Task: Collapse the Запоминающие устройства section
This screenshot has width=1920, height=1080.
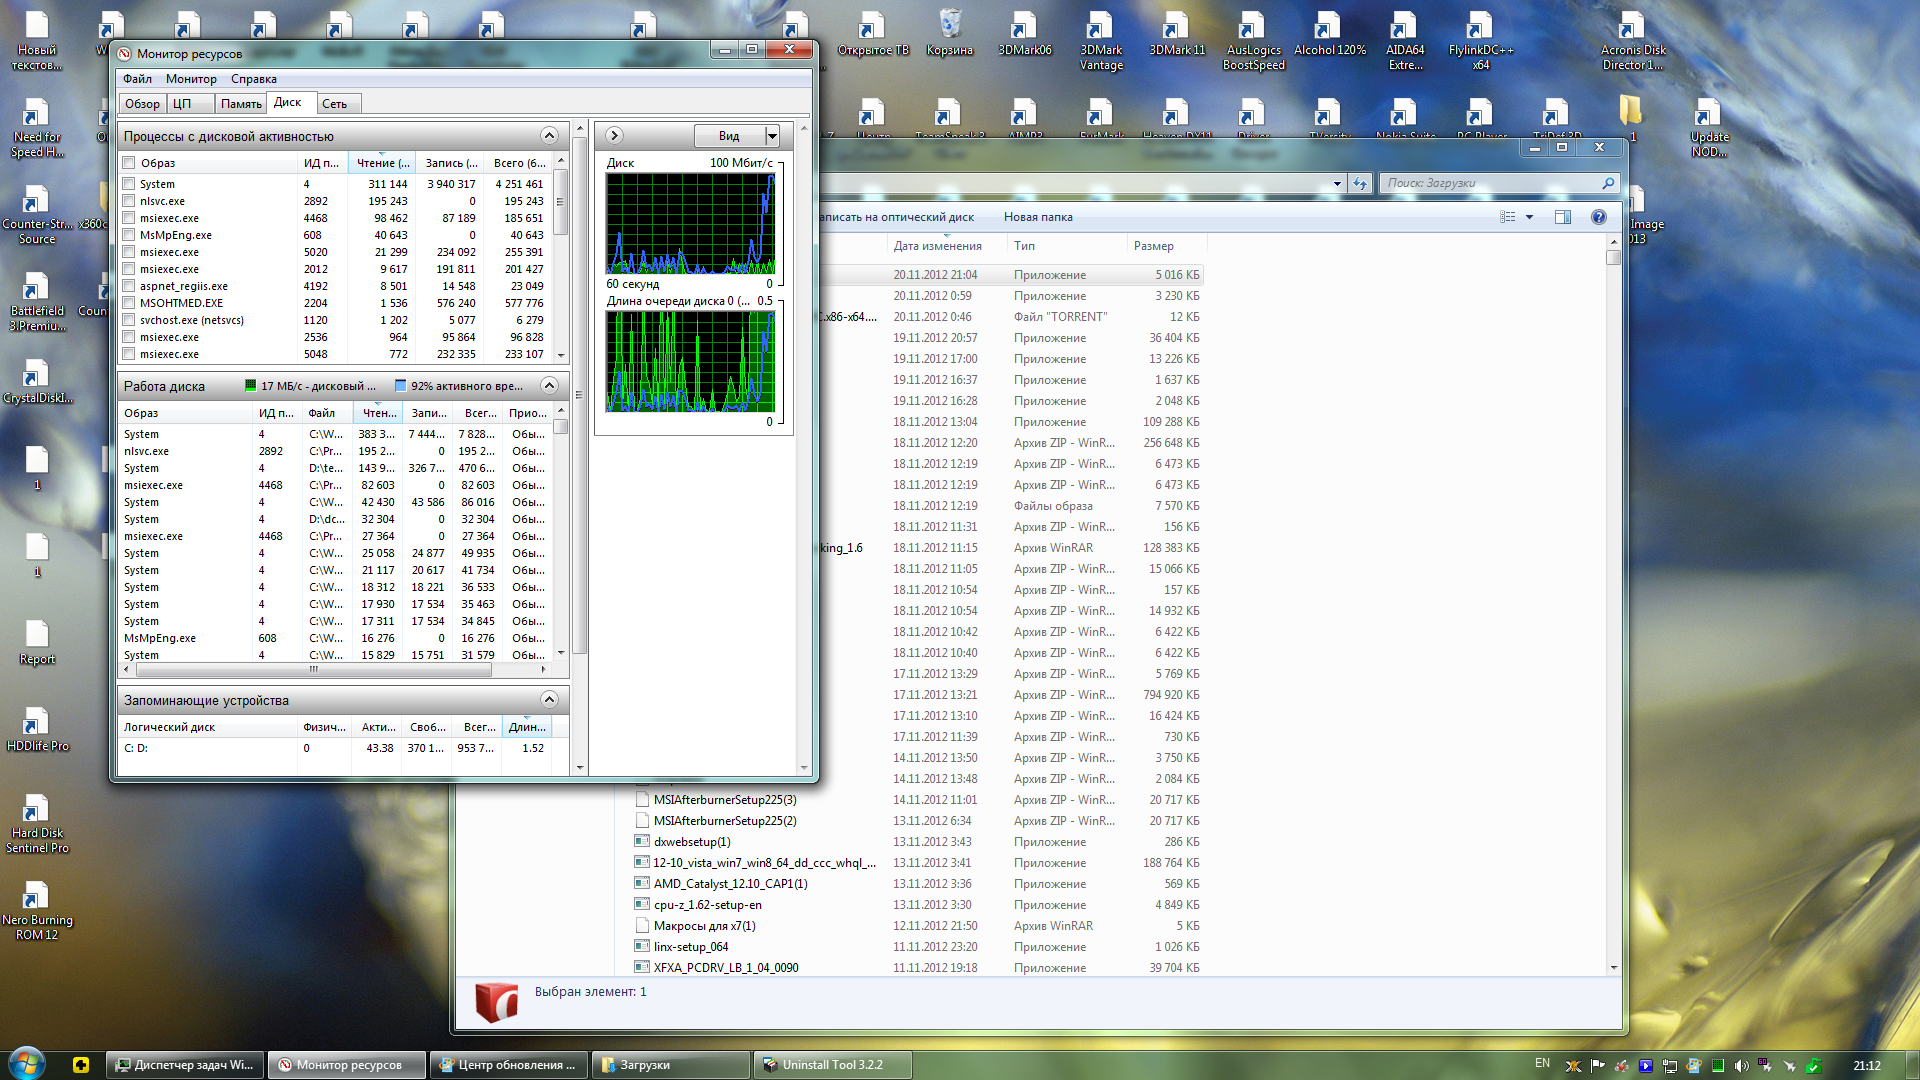Action: pos(549,700)
